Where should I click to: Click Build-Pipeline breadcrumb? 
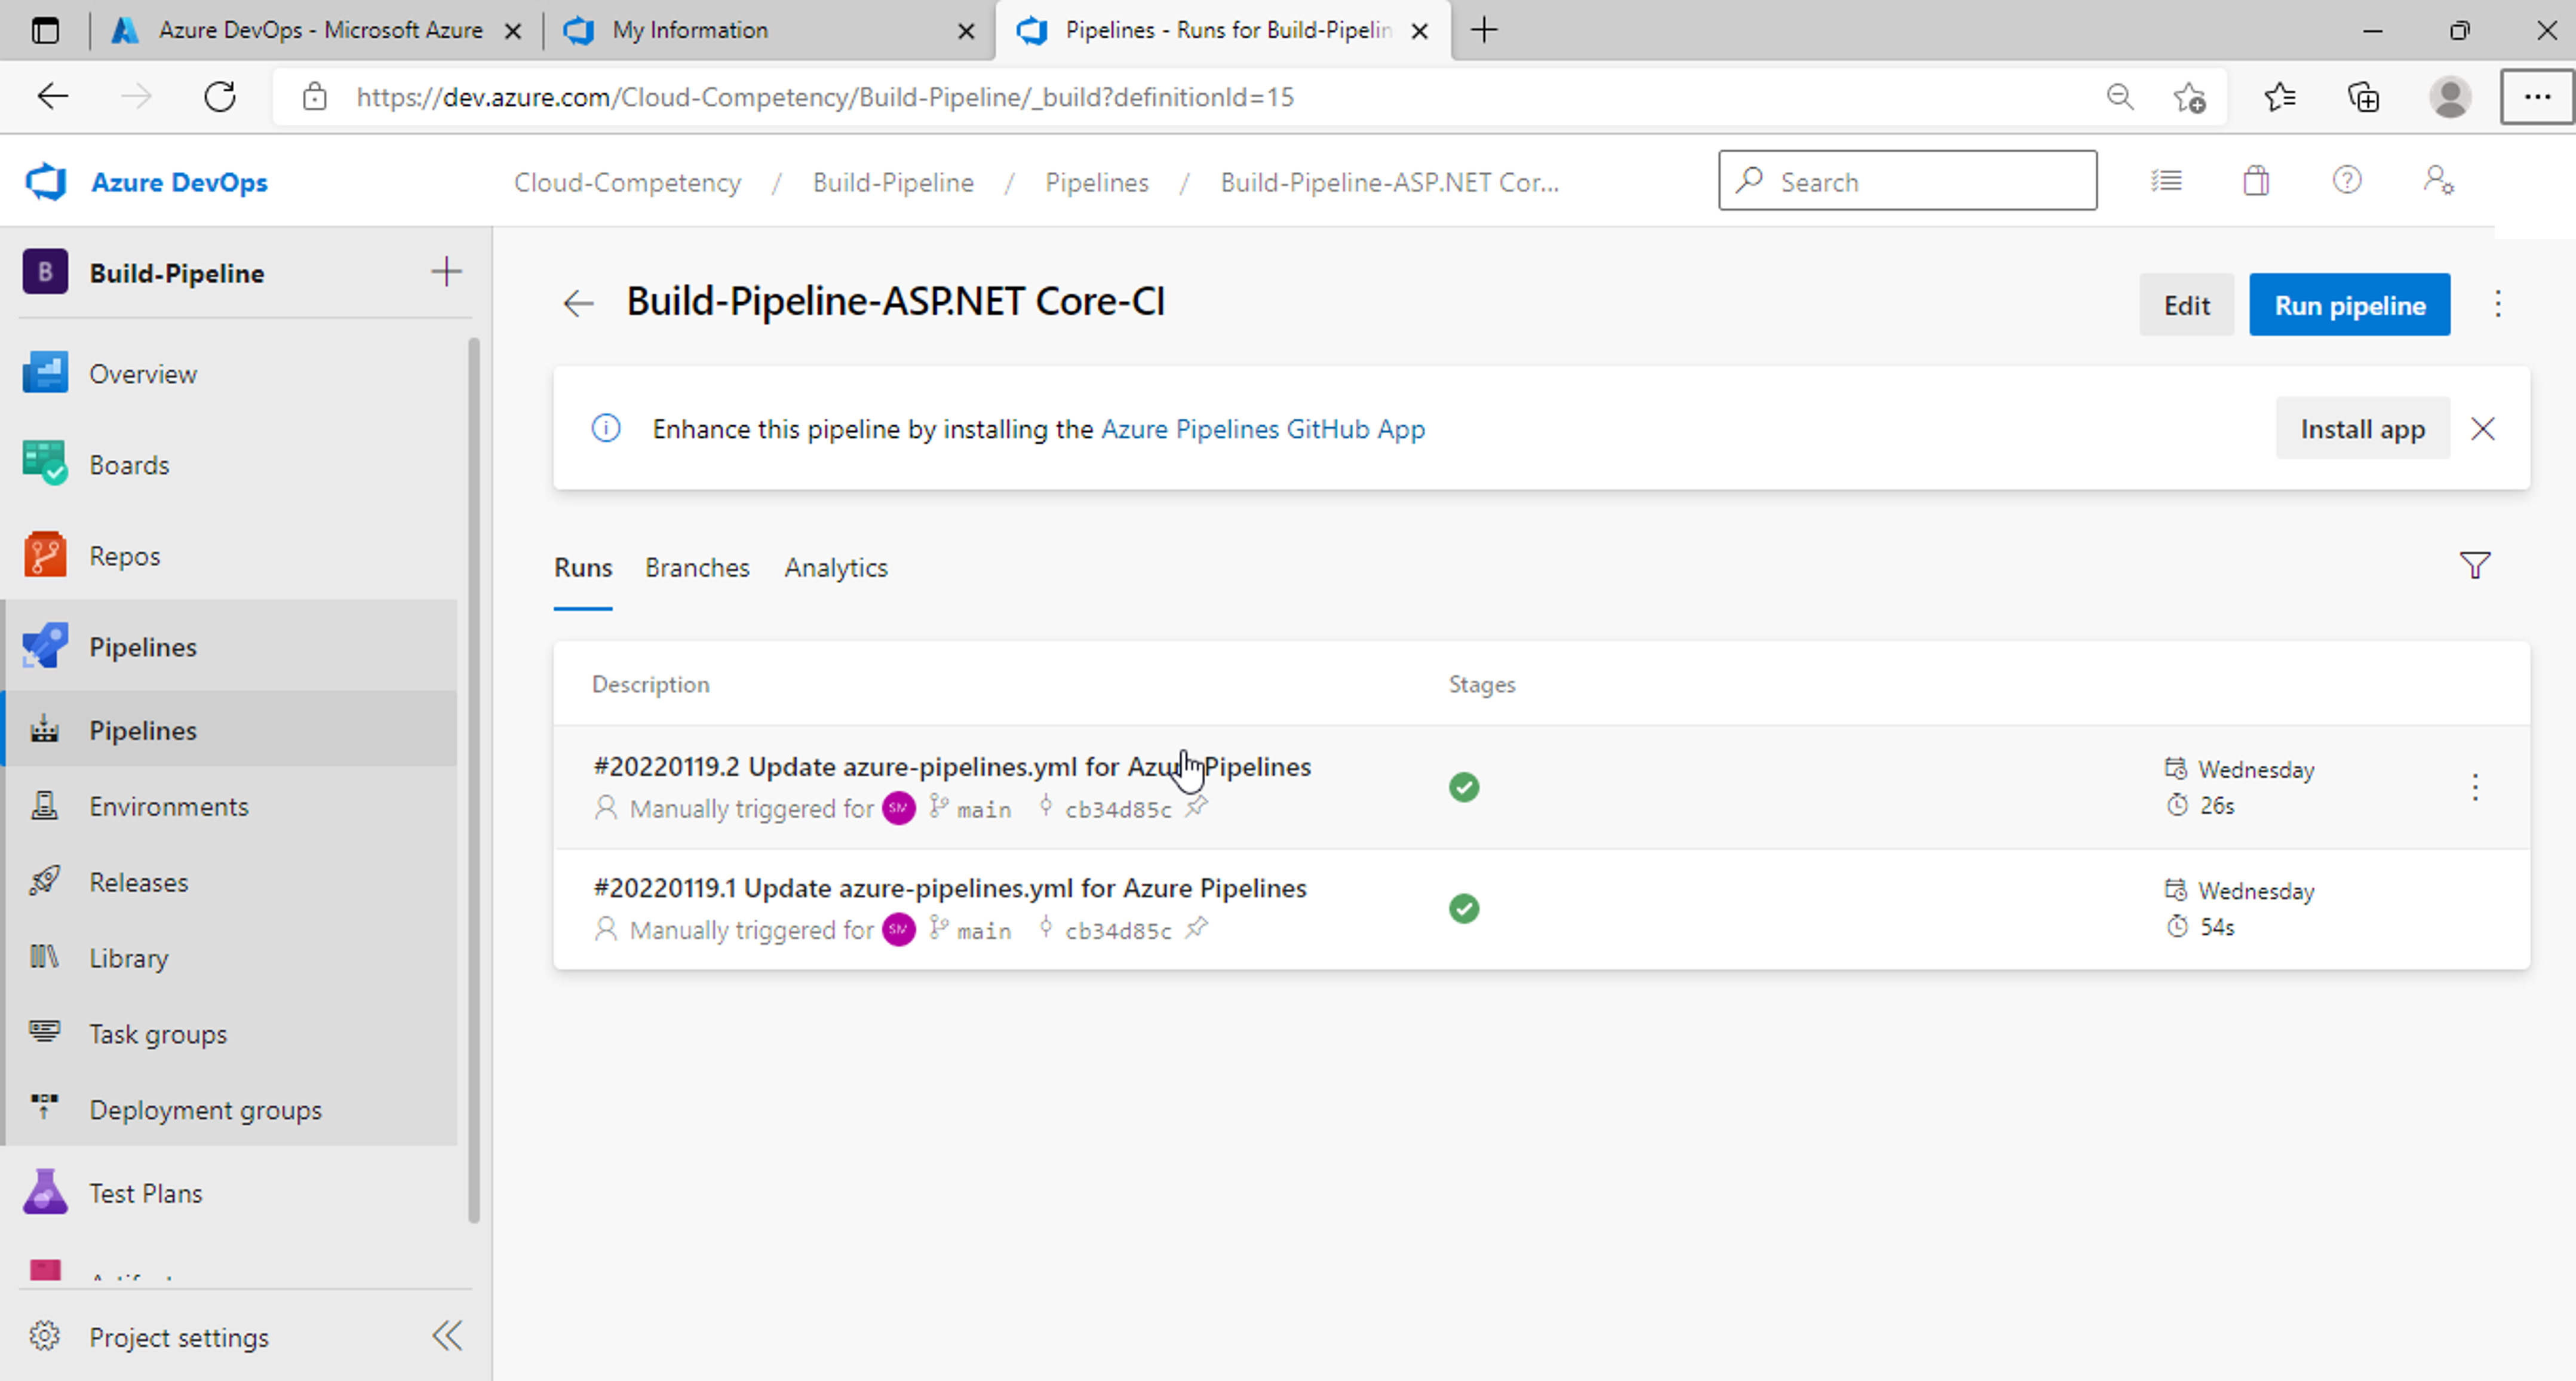click(893, 182)
